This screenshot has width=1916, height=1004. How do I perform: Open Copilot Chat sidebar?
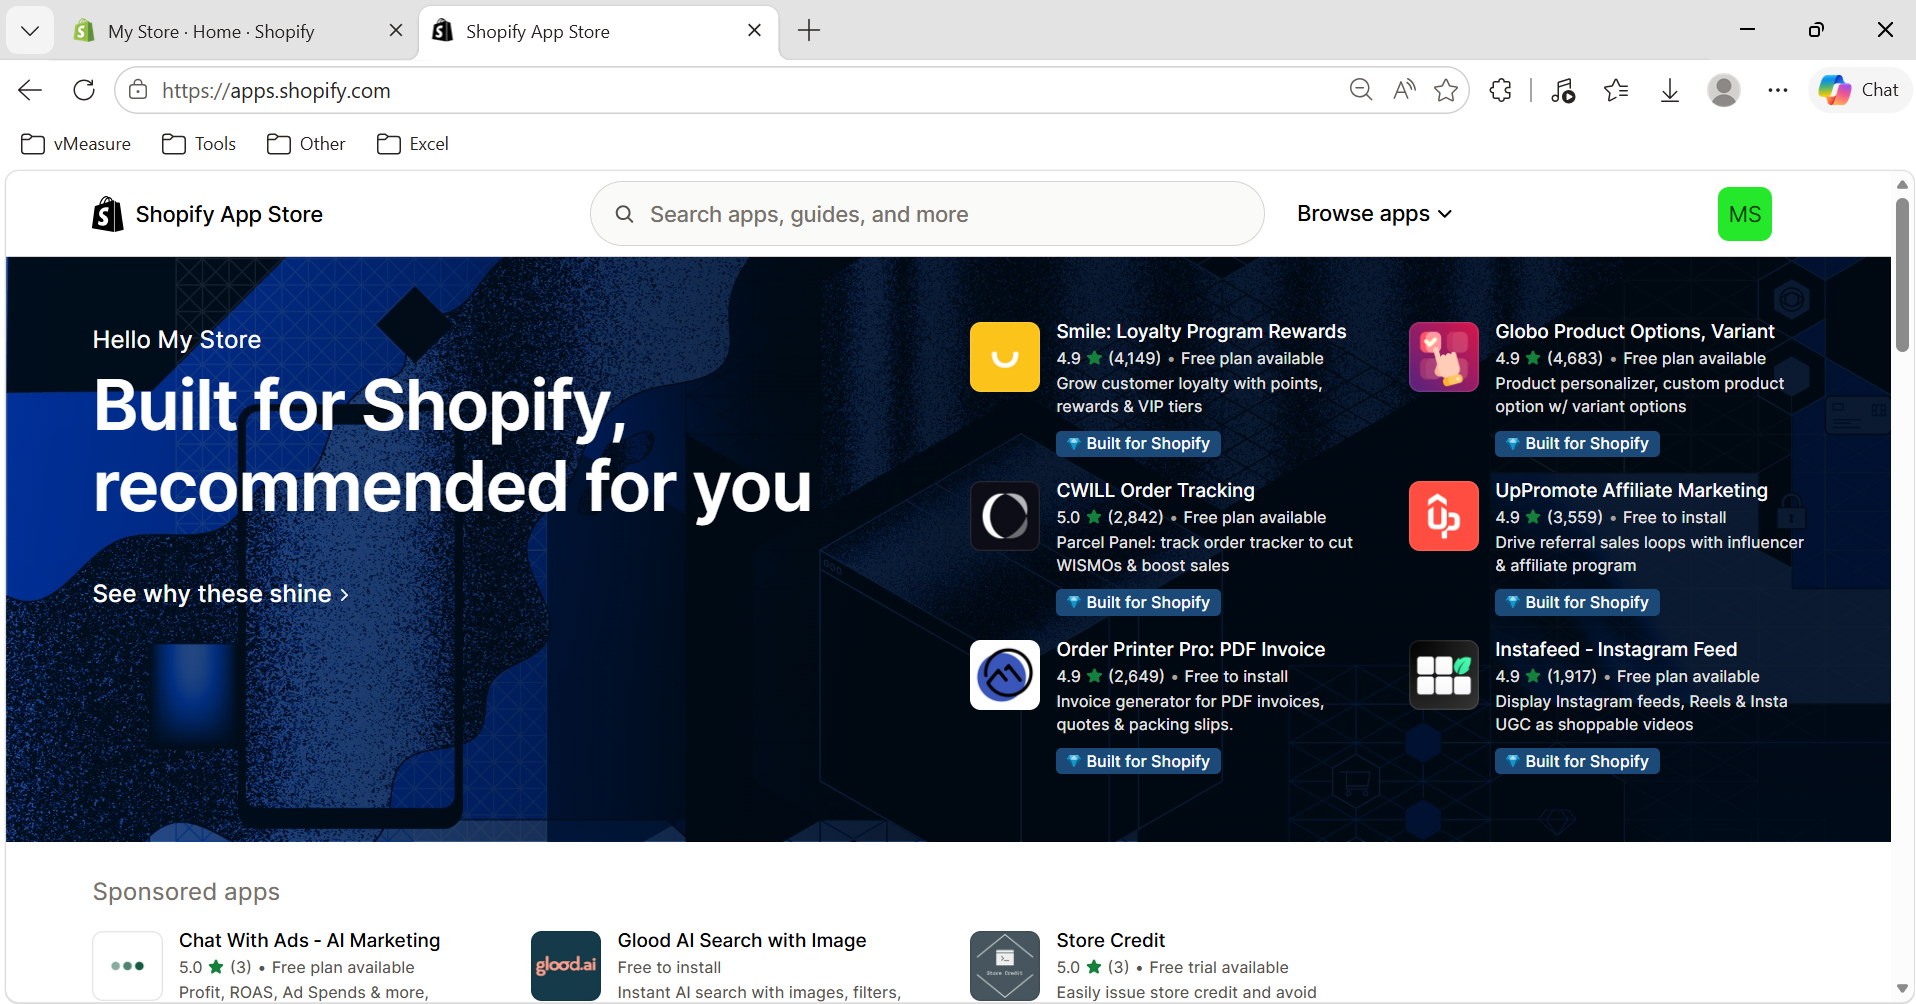pyautogui.click(x=1859, y=90)
